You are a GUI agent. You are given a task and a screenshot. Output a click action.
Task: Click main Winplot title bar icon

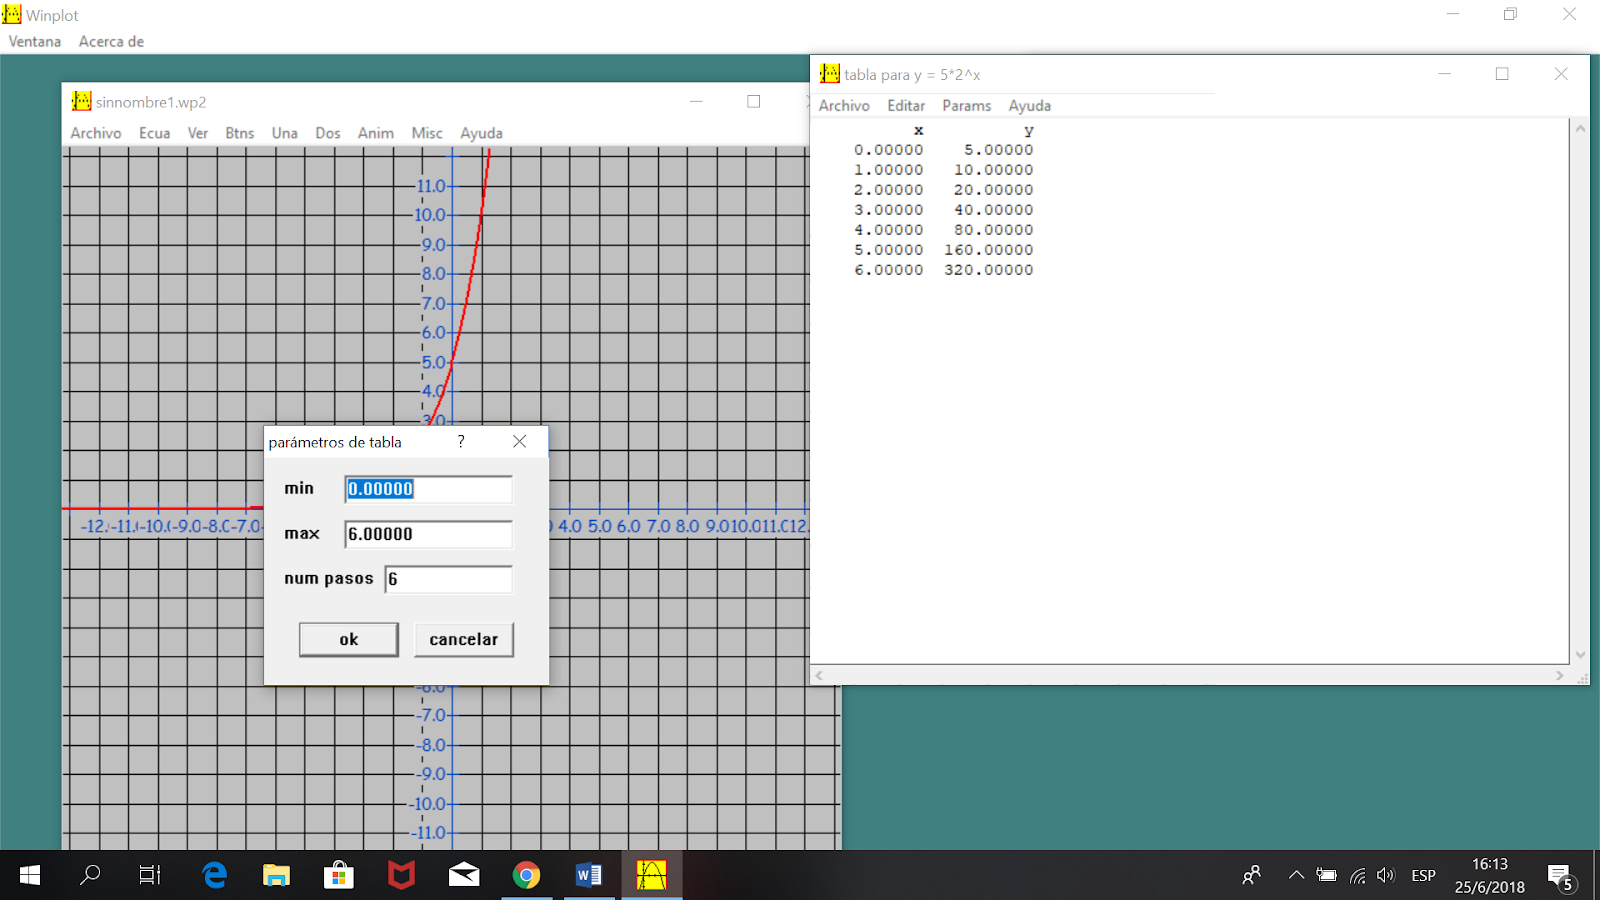(x=11, y=15)
